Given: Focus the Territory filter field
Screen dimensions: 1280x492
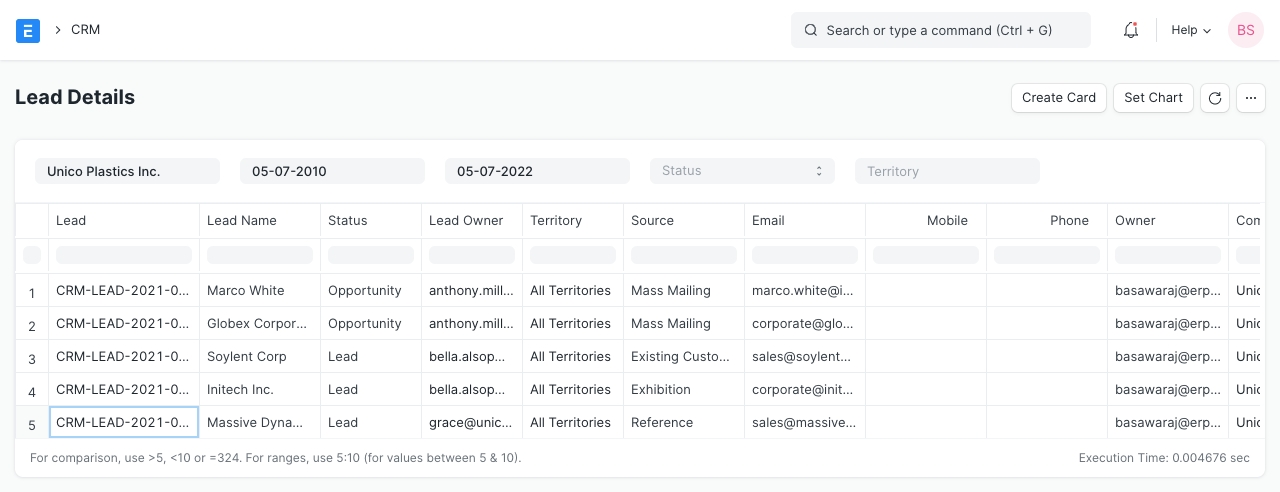Looking at the screenshot, I should [x=947, y=171].
